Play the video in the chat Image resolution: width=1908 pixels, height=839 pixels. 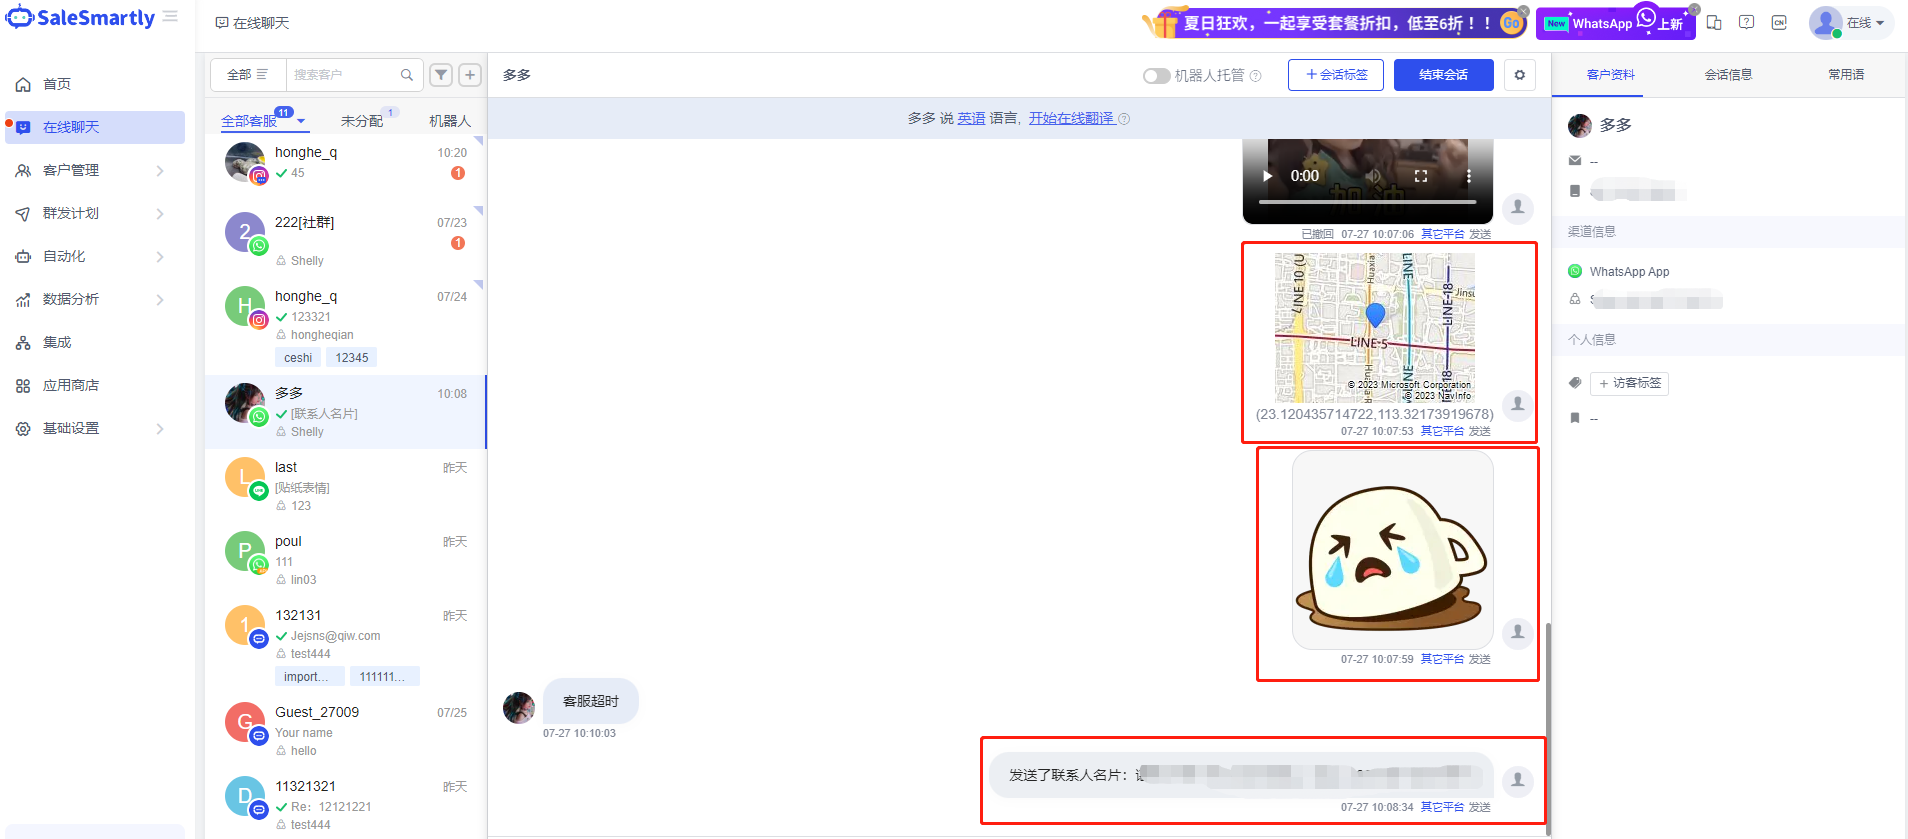pos(1268,176)
